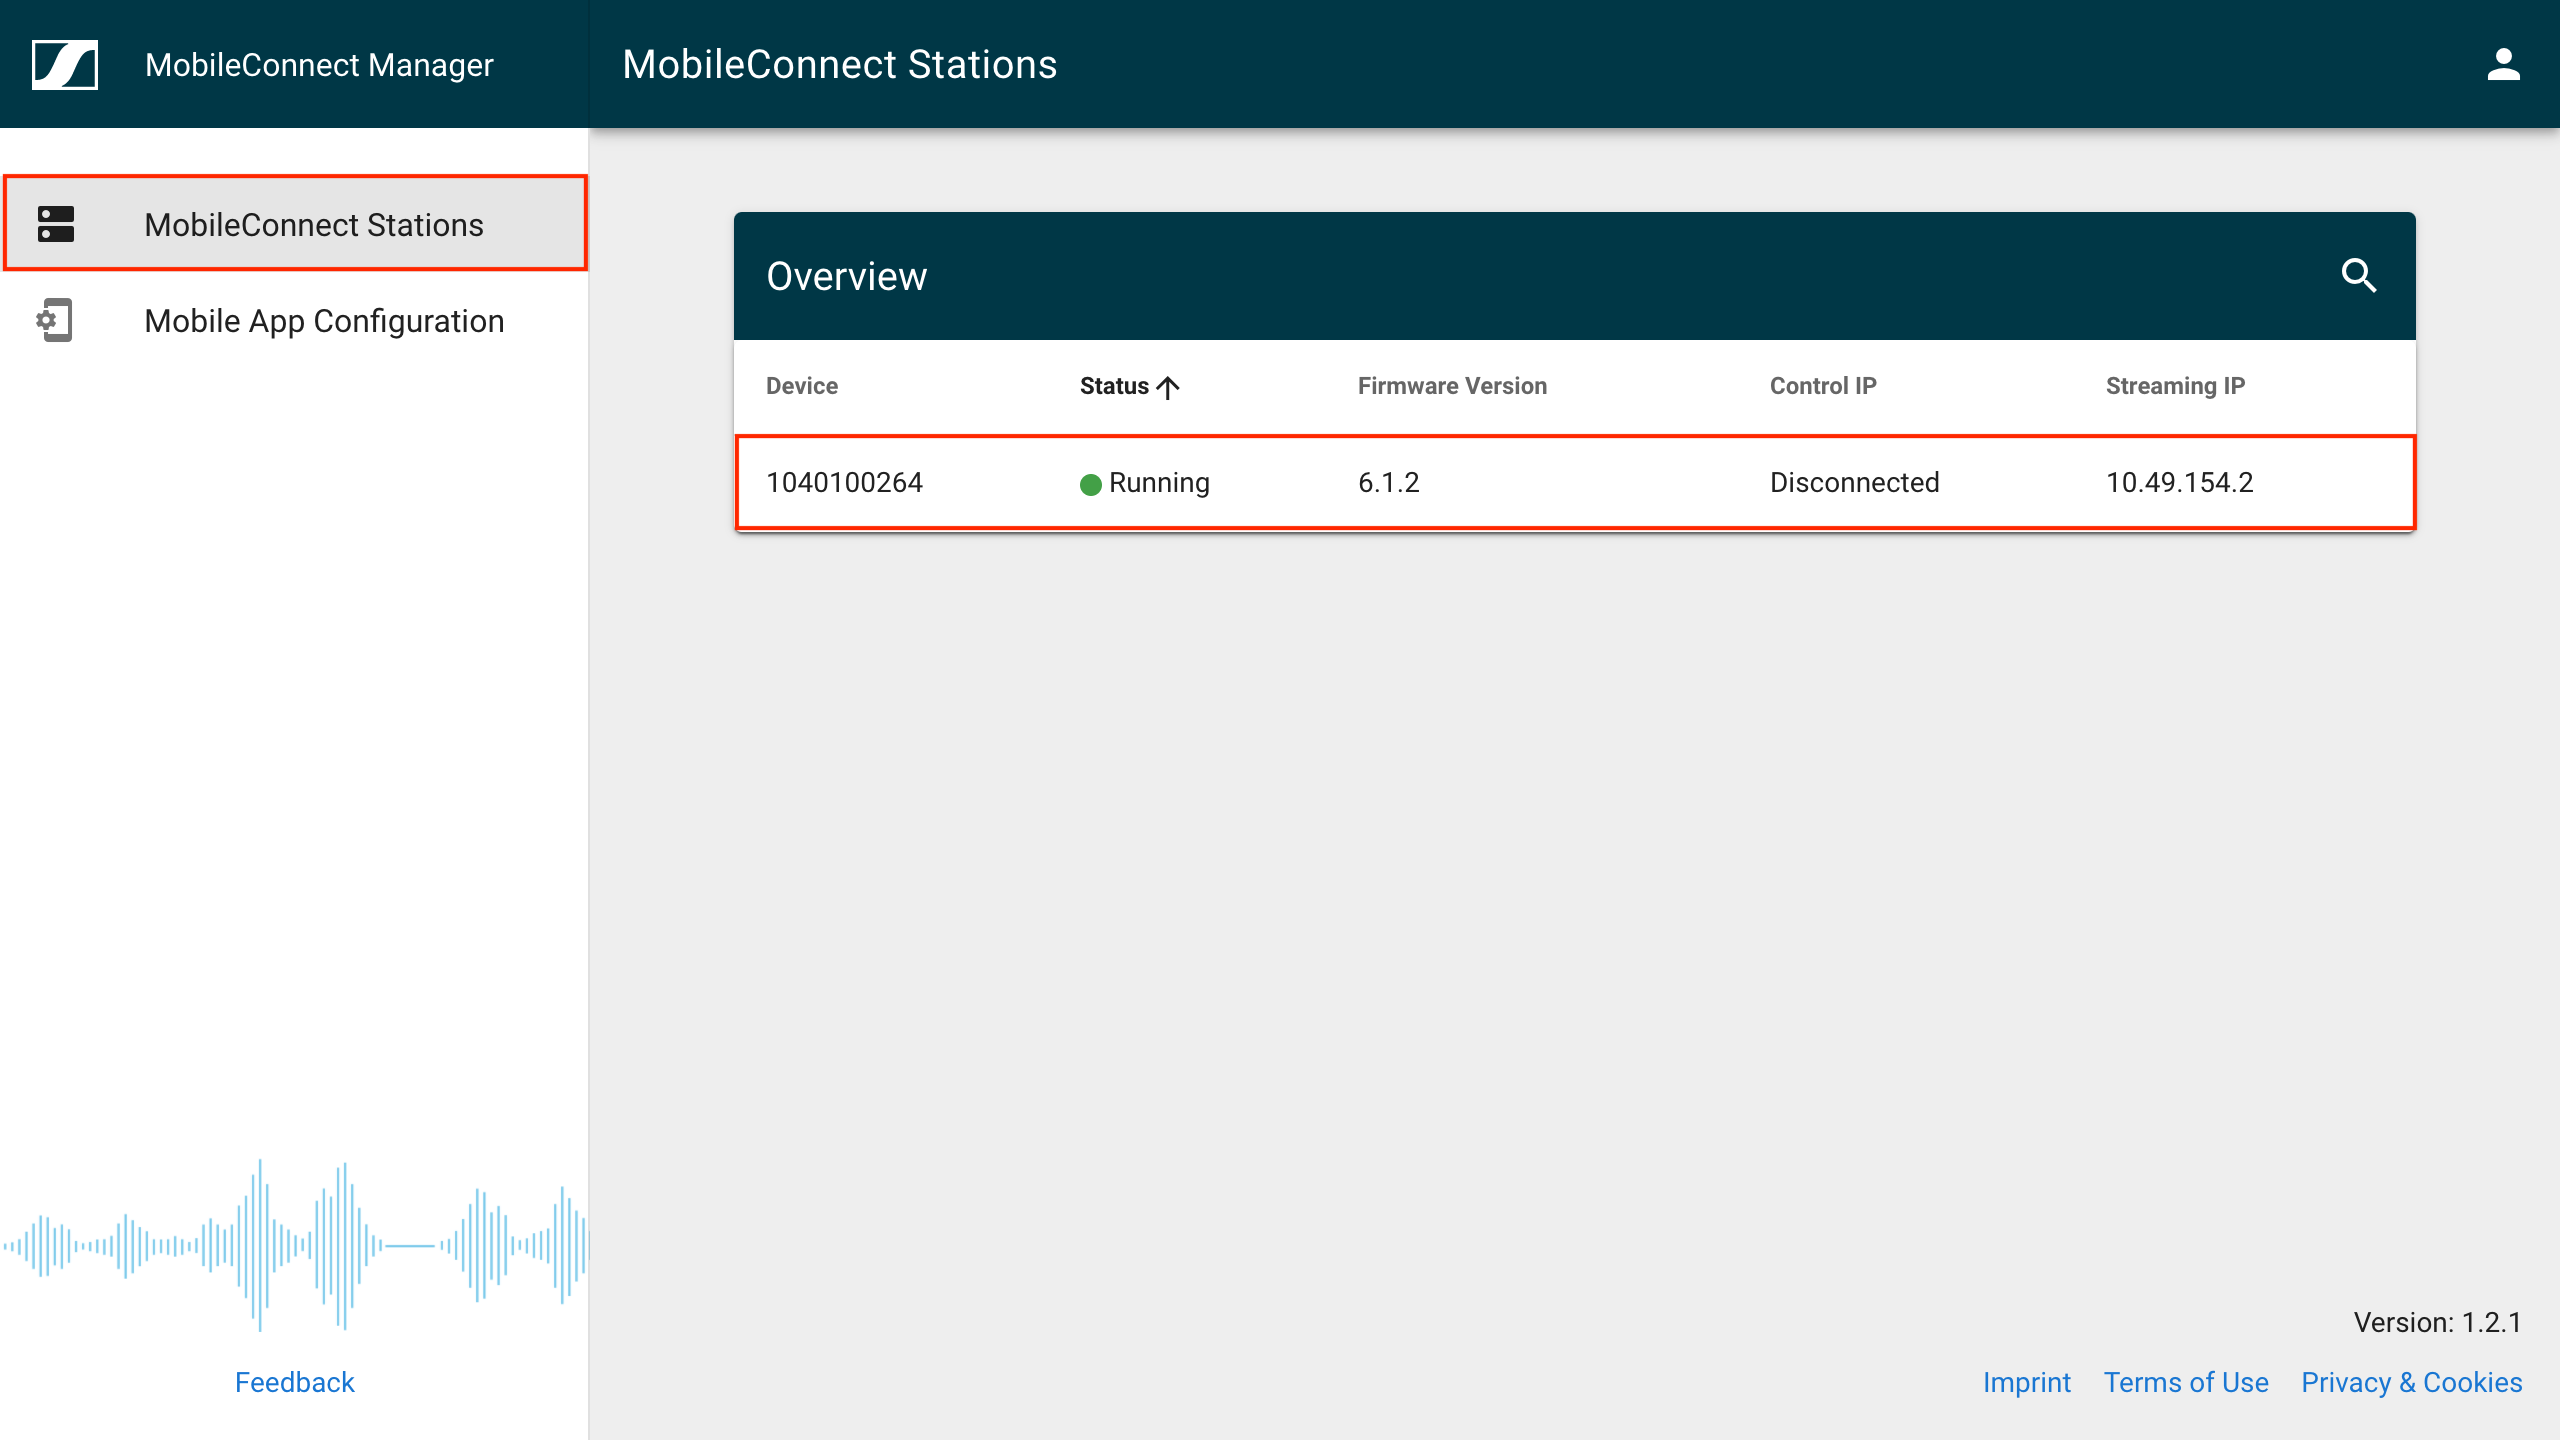Click streaming IP 10.49.154.2 cell
The width and height of the screenshot is (2560, 1440).
click(x=2180, y=482)
